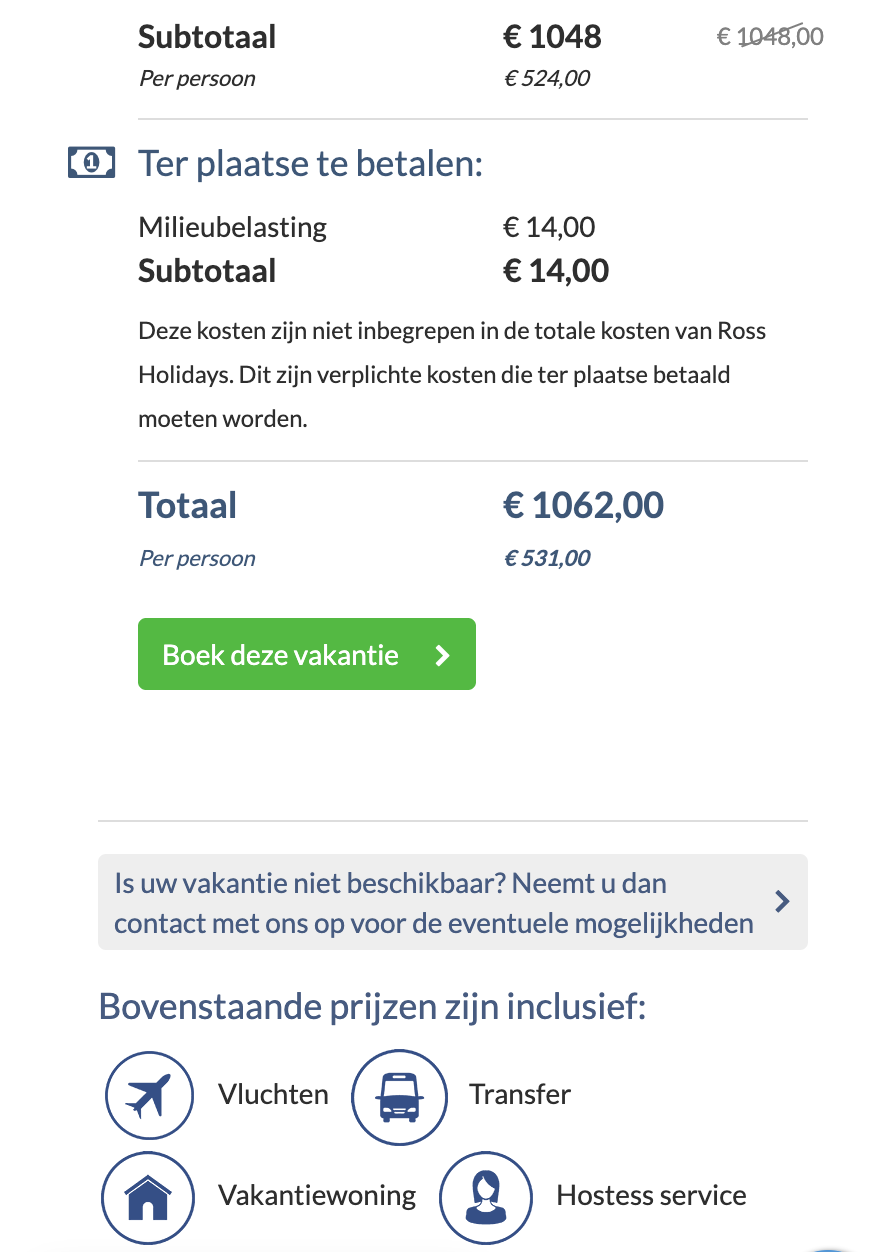Screen dimensions: 880x1252
Task: Click the Subtotaal € 1048 amount
Action: tap(552, 37)
